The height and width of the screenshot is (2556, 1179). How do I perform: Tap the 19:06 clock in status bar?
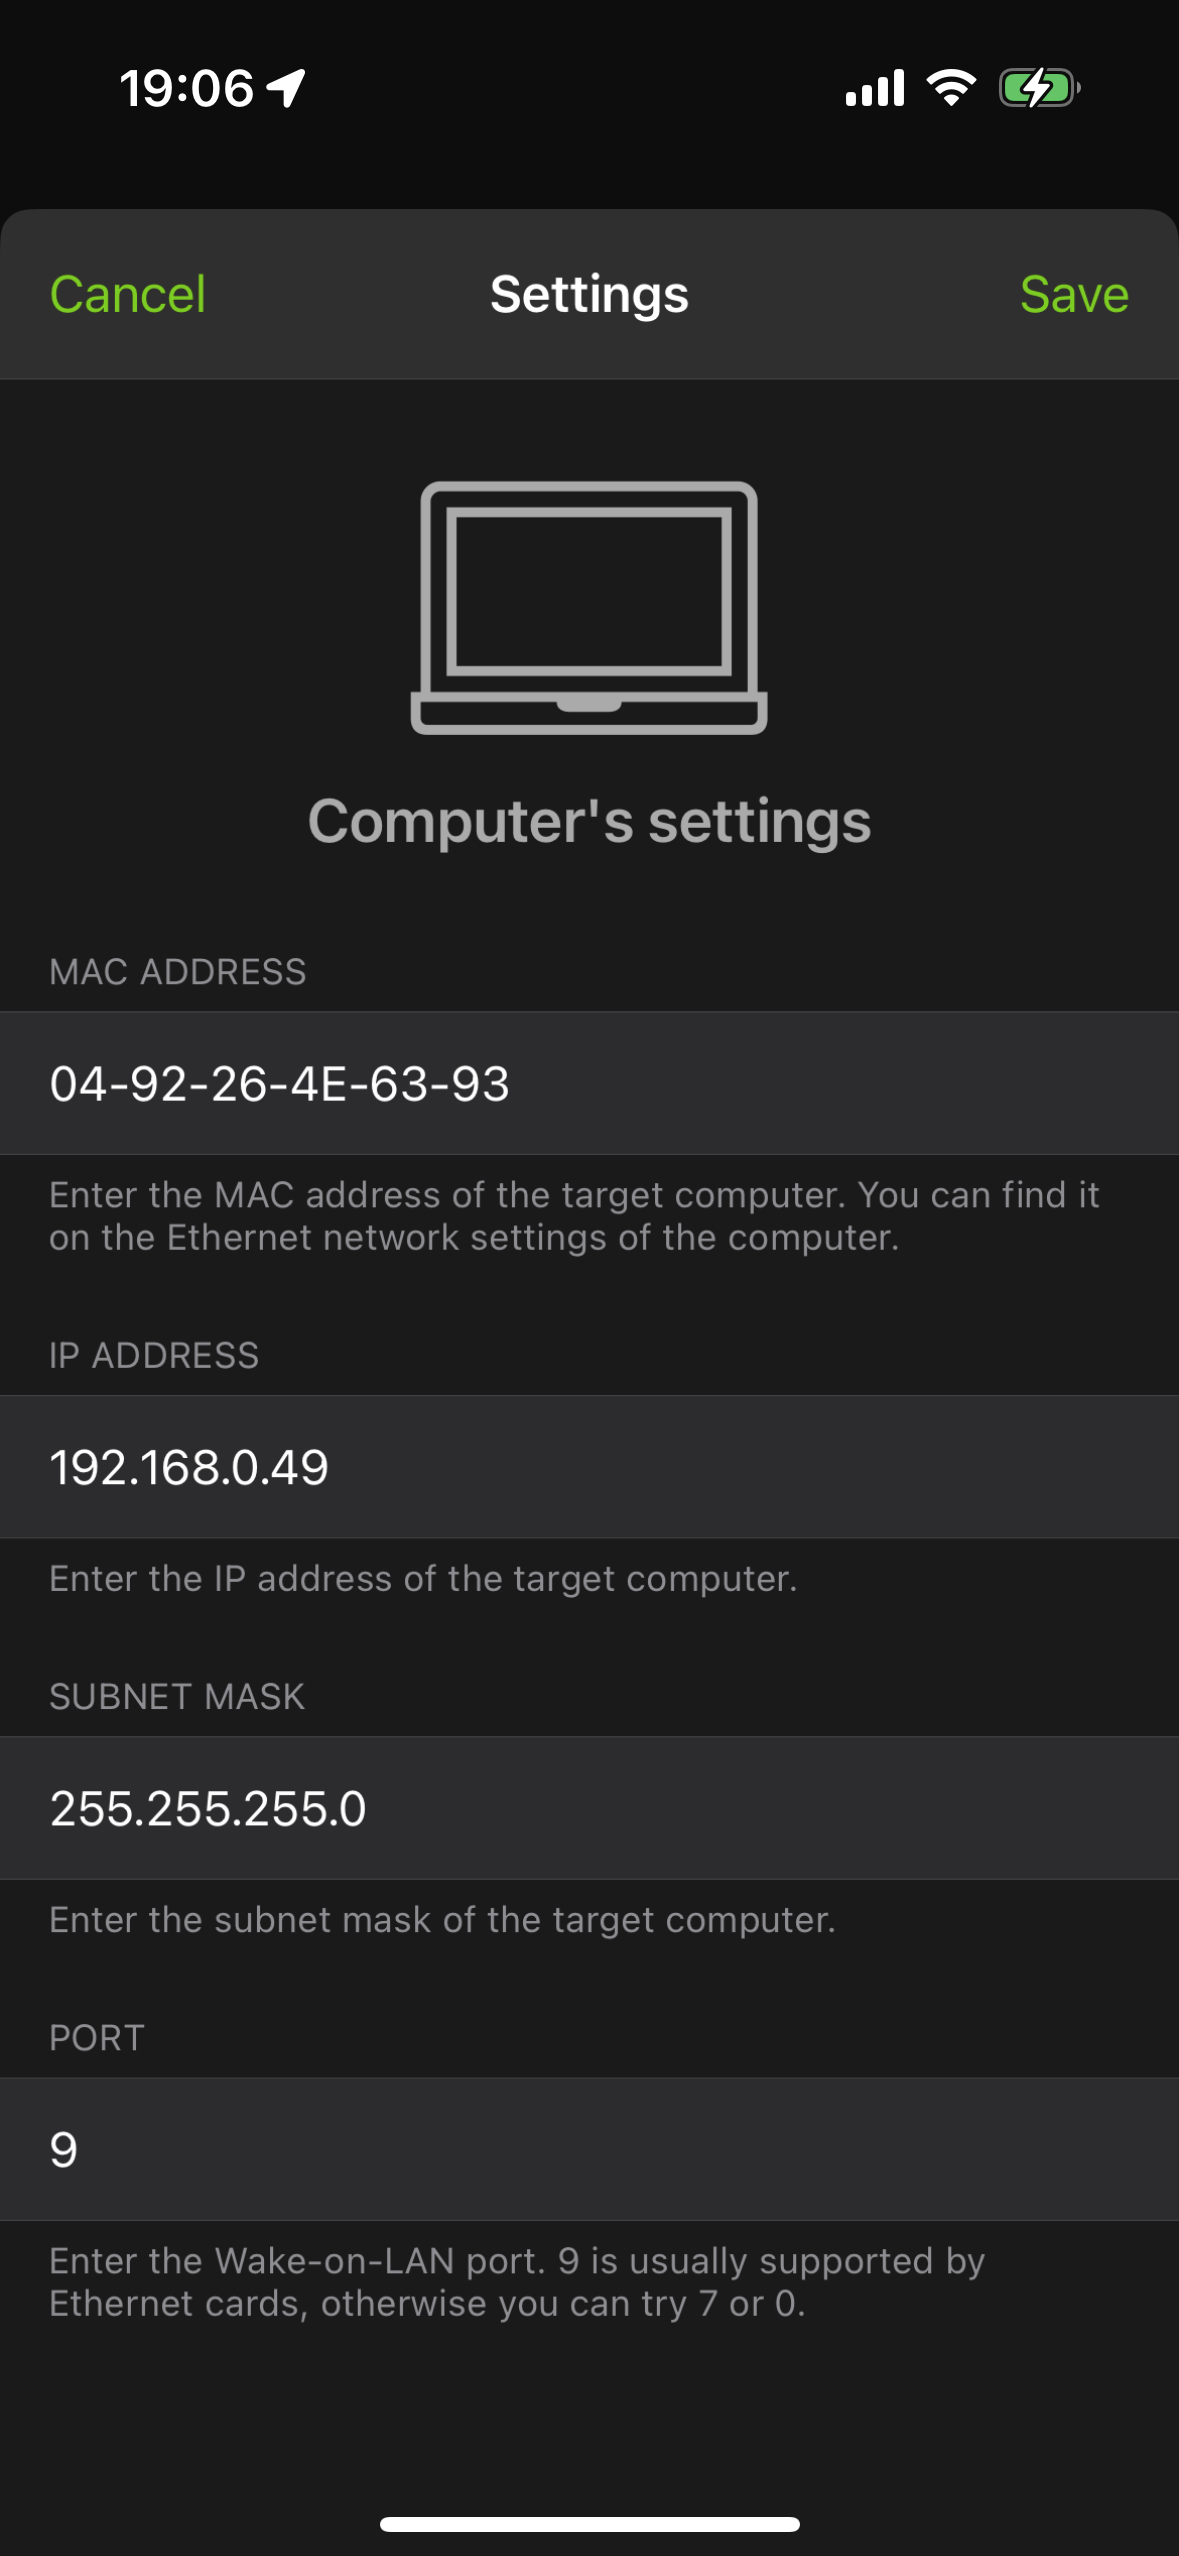coord(187,88)
